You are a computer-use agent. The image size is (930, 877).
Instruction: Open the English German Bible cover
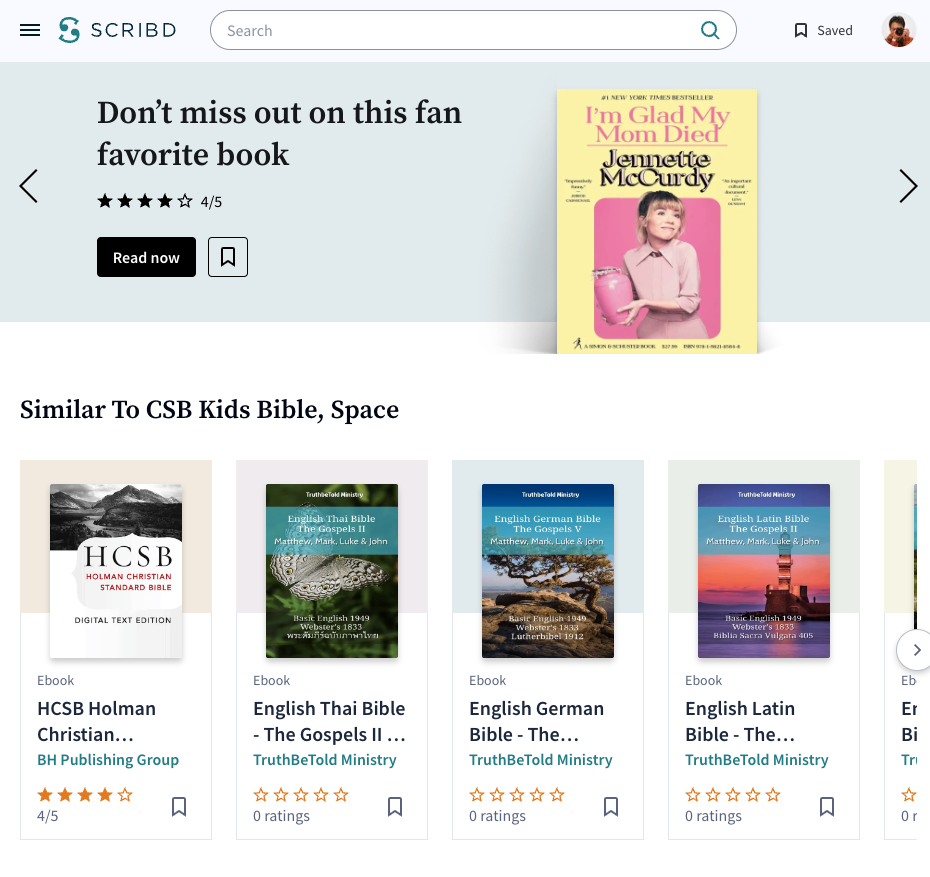pos(547,571)
